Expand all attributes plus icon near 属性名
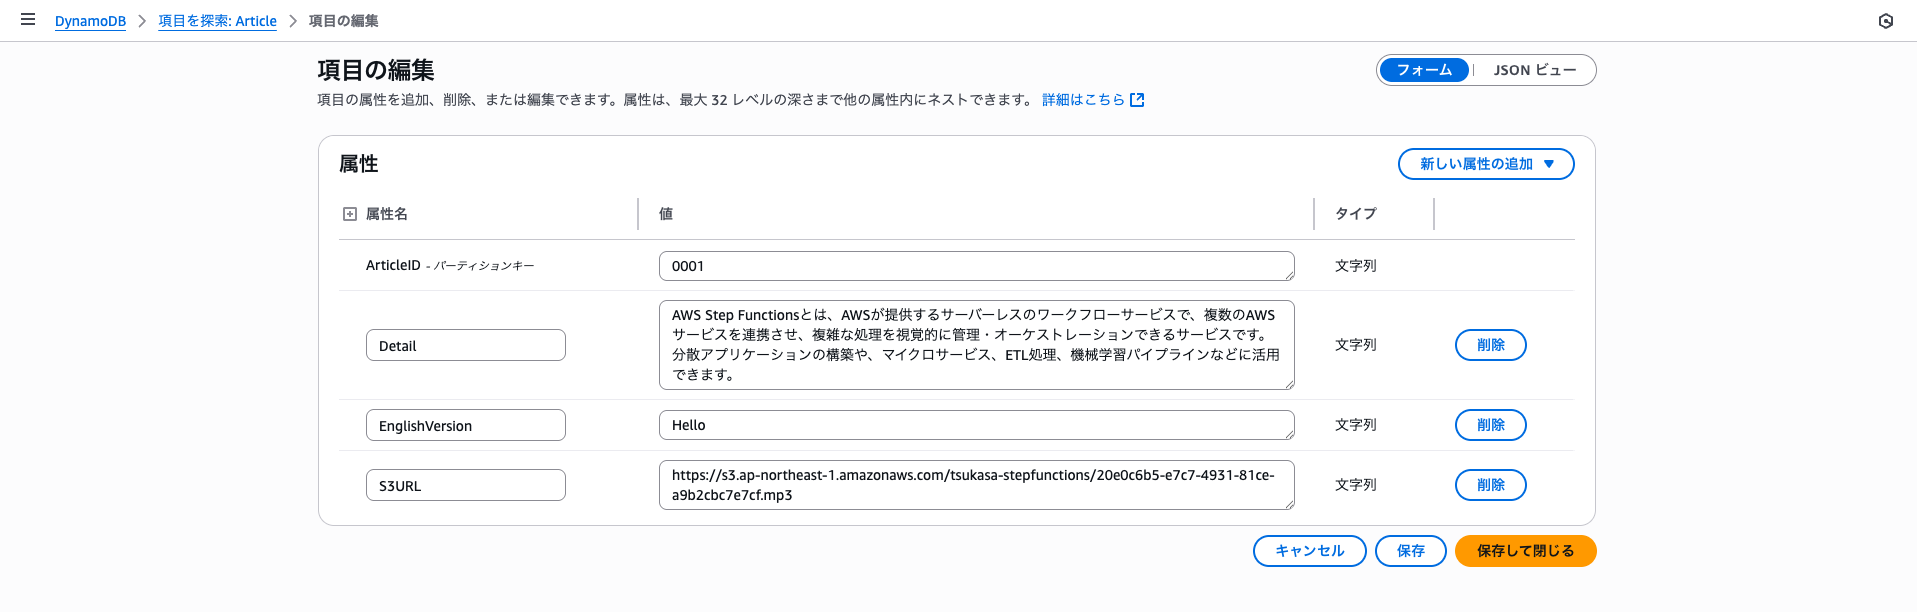1917x612 pixels. [x=350, y=214]
